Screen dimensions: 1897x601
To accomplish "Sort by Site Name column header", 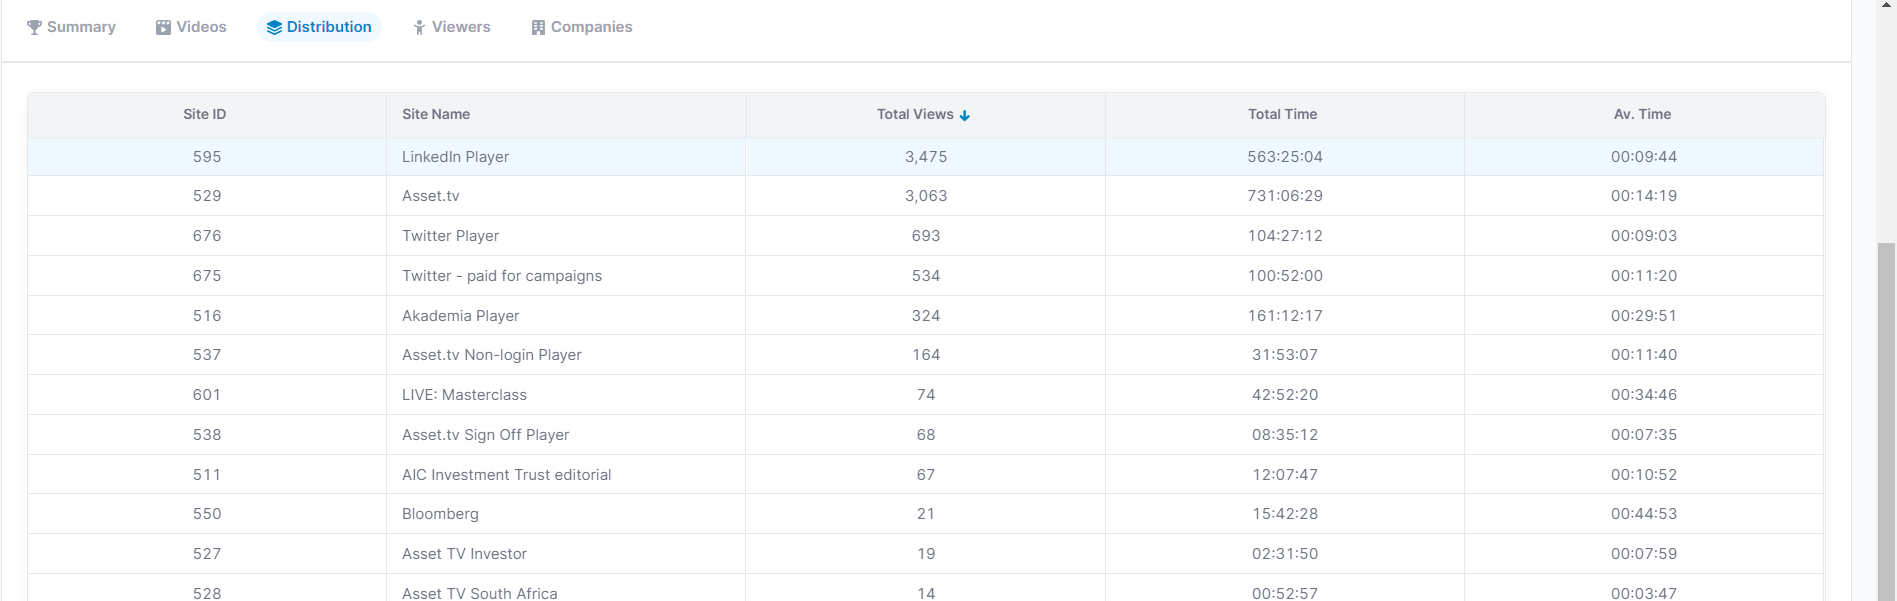I will click(566, 114).
